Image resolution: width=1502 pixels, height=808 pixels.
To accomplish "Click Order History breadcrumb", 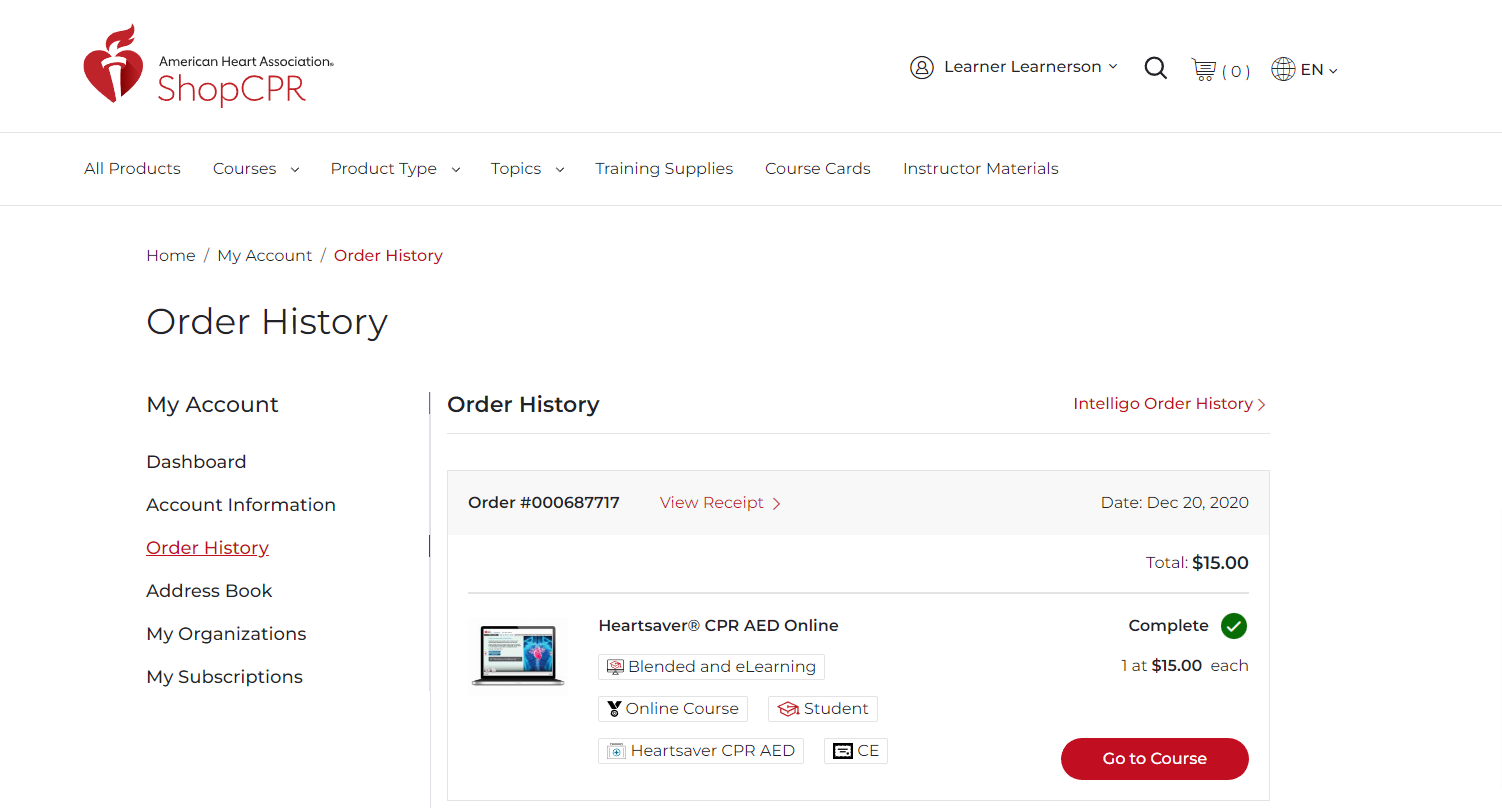I will click(388, 256).
